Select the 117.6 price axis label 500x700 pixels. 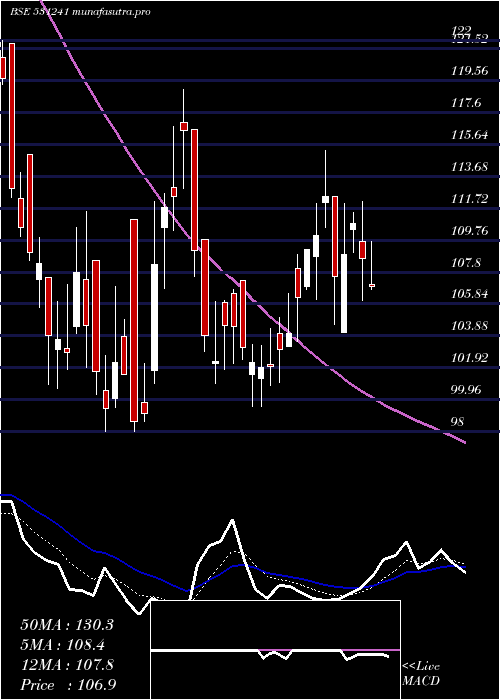(466, 103)
